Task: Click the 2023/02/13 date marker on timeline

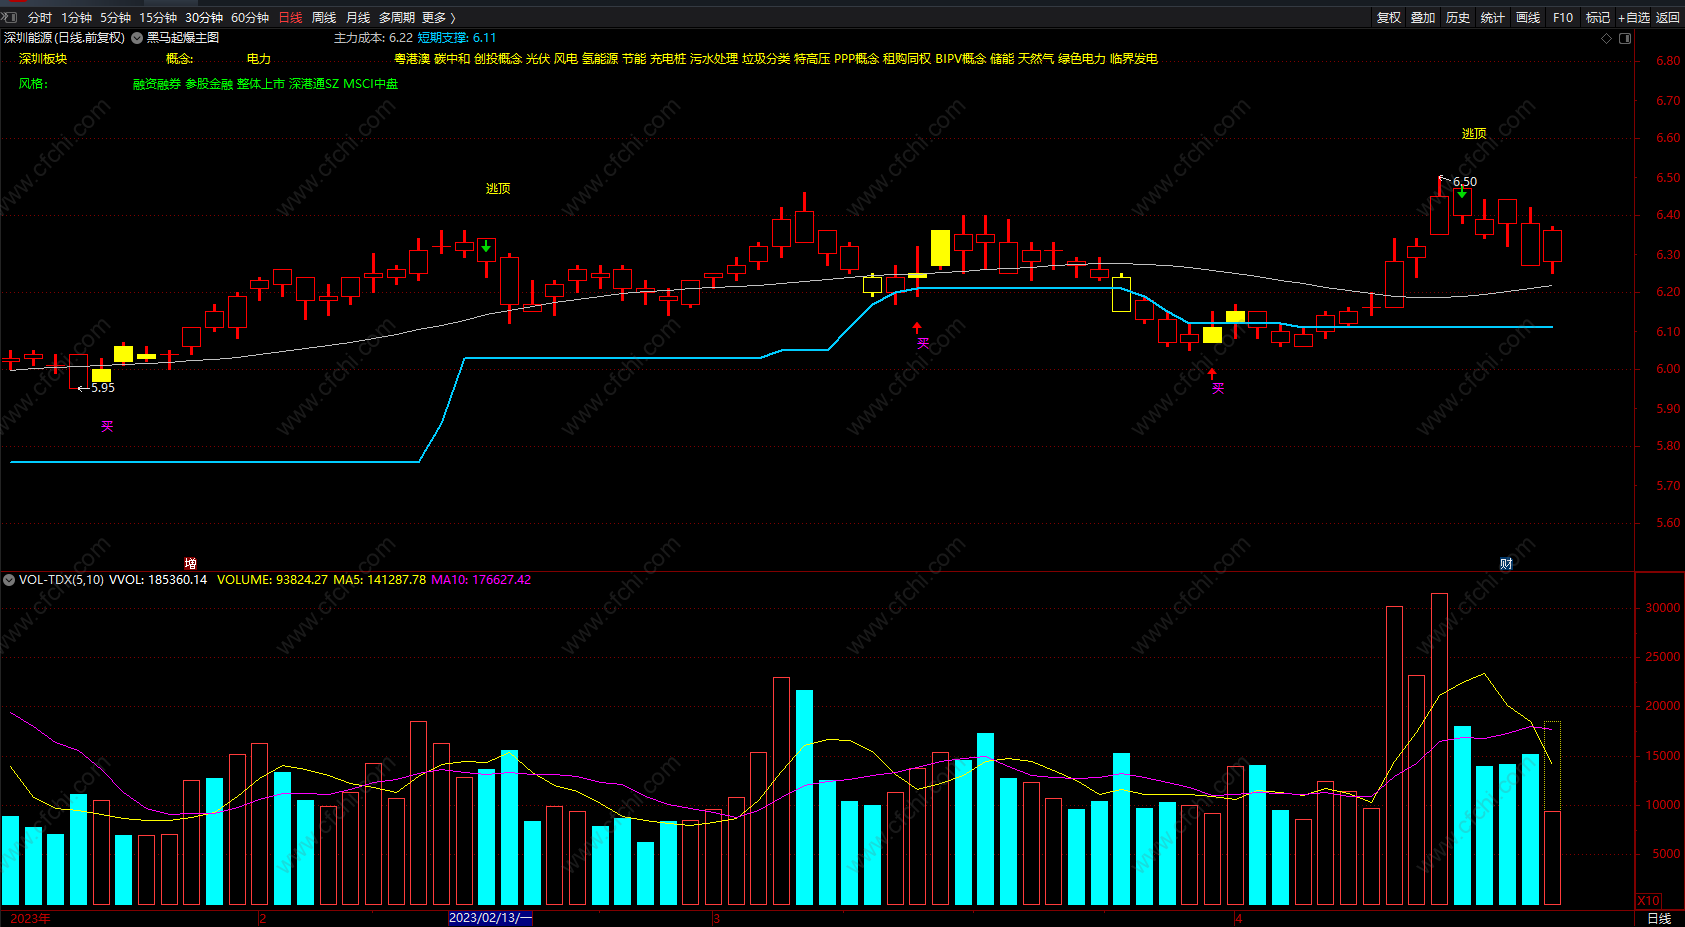Action: point(490,918)
